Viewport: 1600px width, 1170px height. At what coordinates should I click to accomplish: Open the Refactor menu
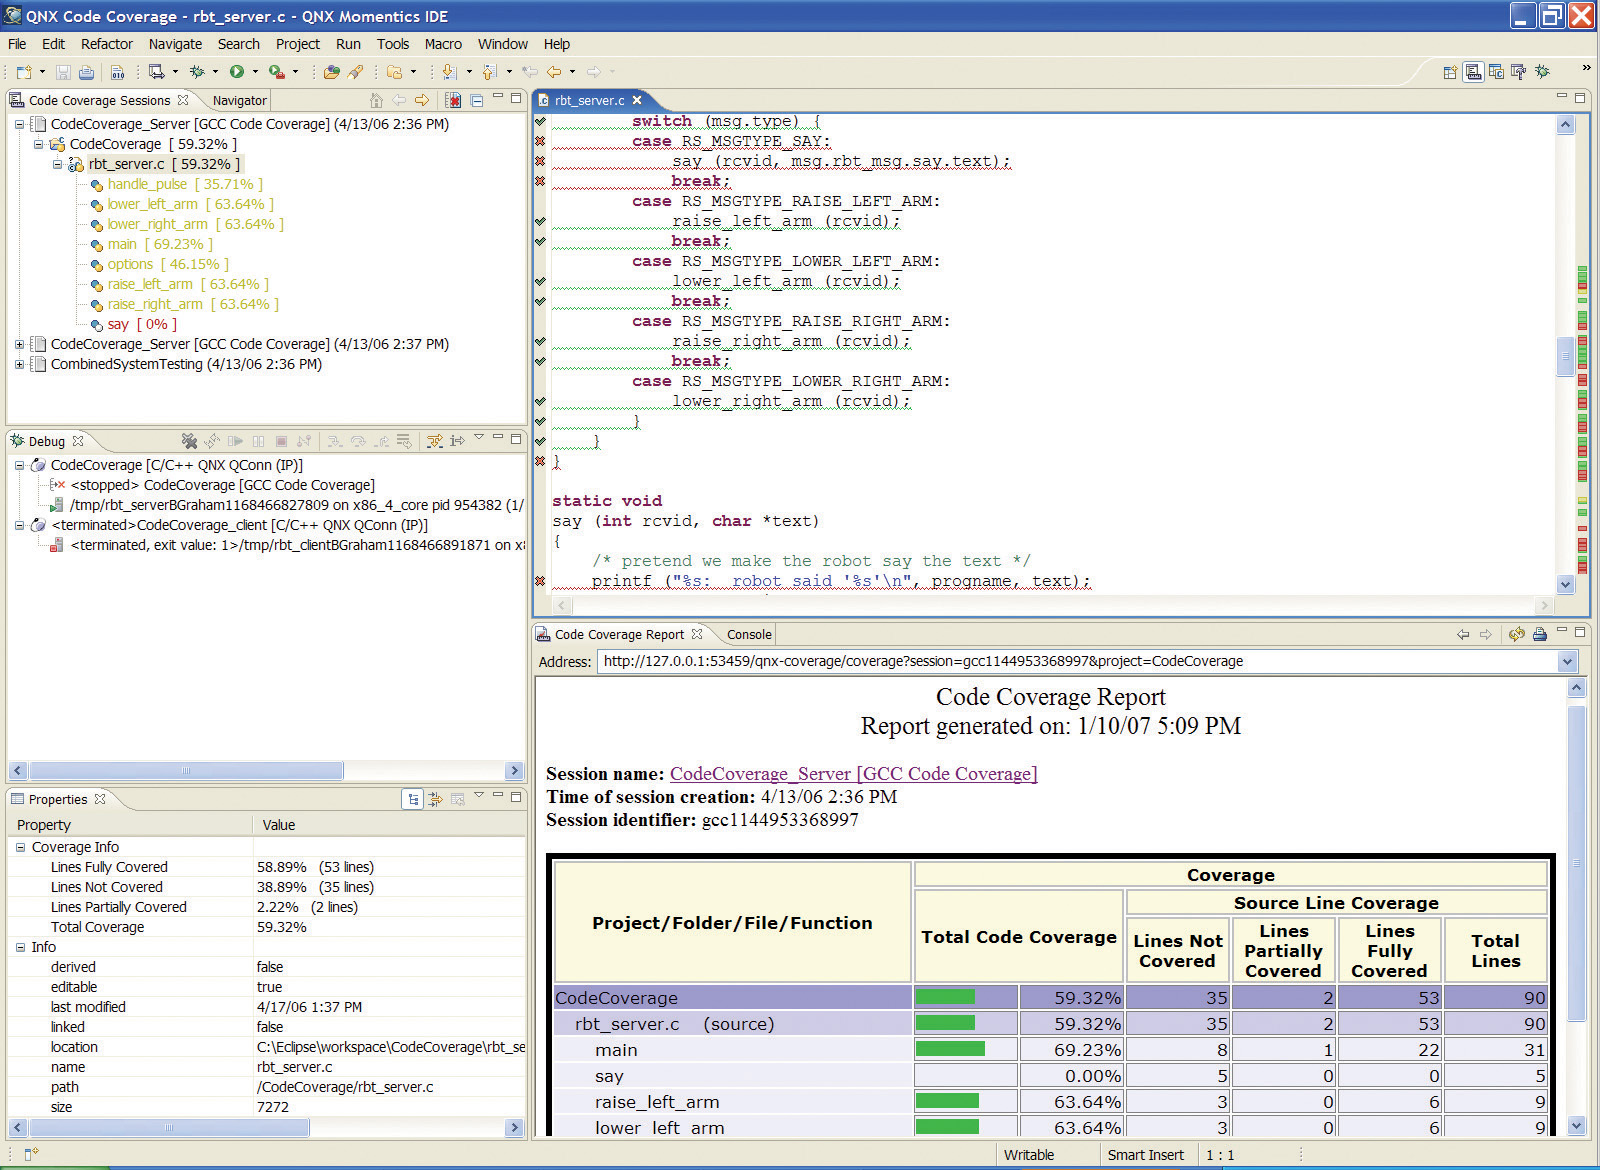coord(107,44)
